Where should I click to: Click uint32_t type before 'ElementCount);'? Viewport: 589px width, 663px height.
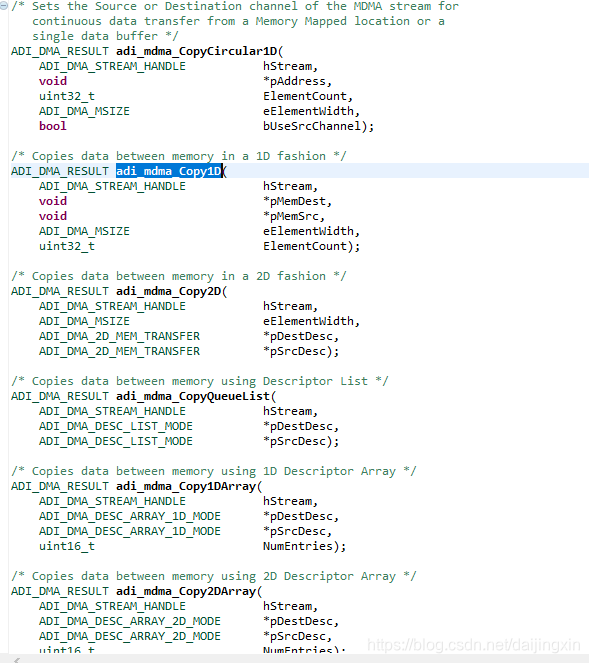pos(67,246)
